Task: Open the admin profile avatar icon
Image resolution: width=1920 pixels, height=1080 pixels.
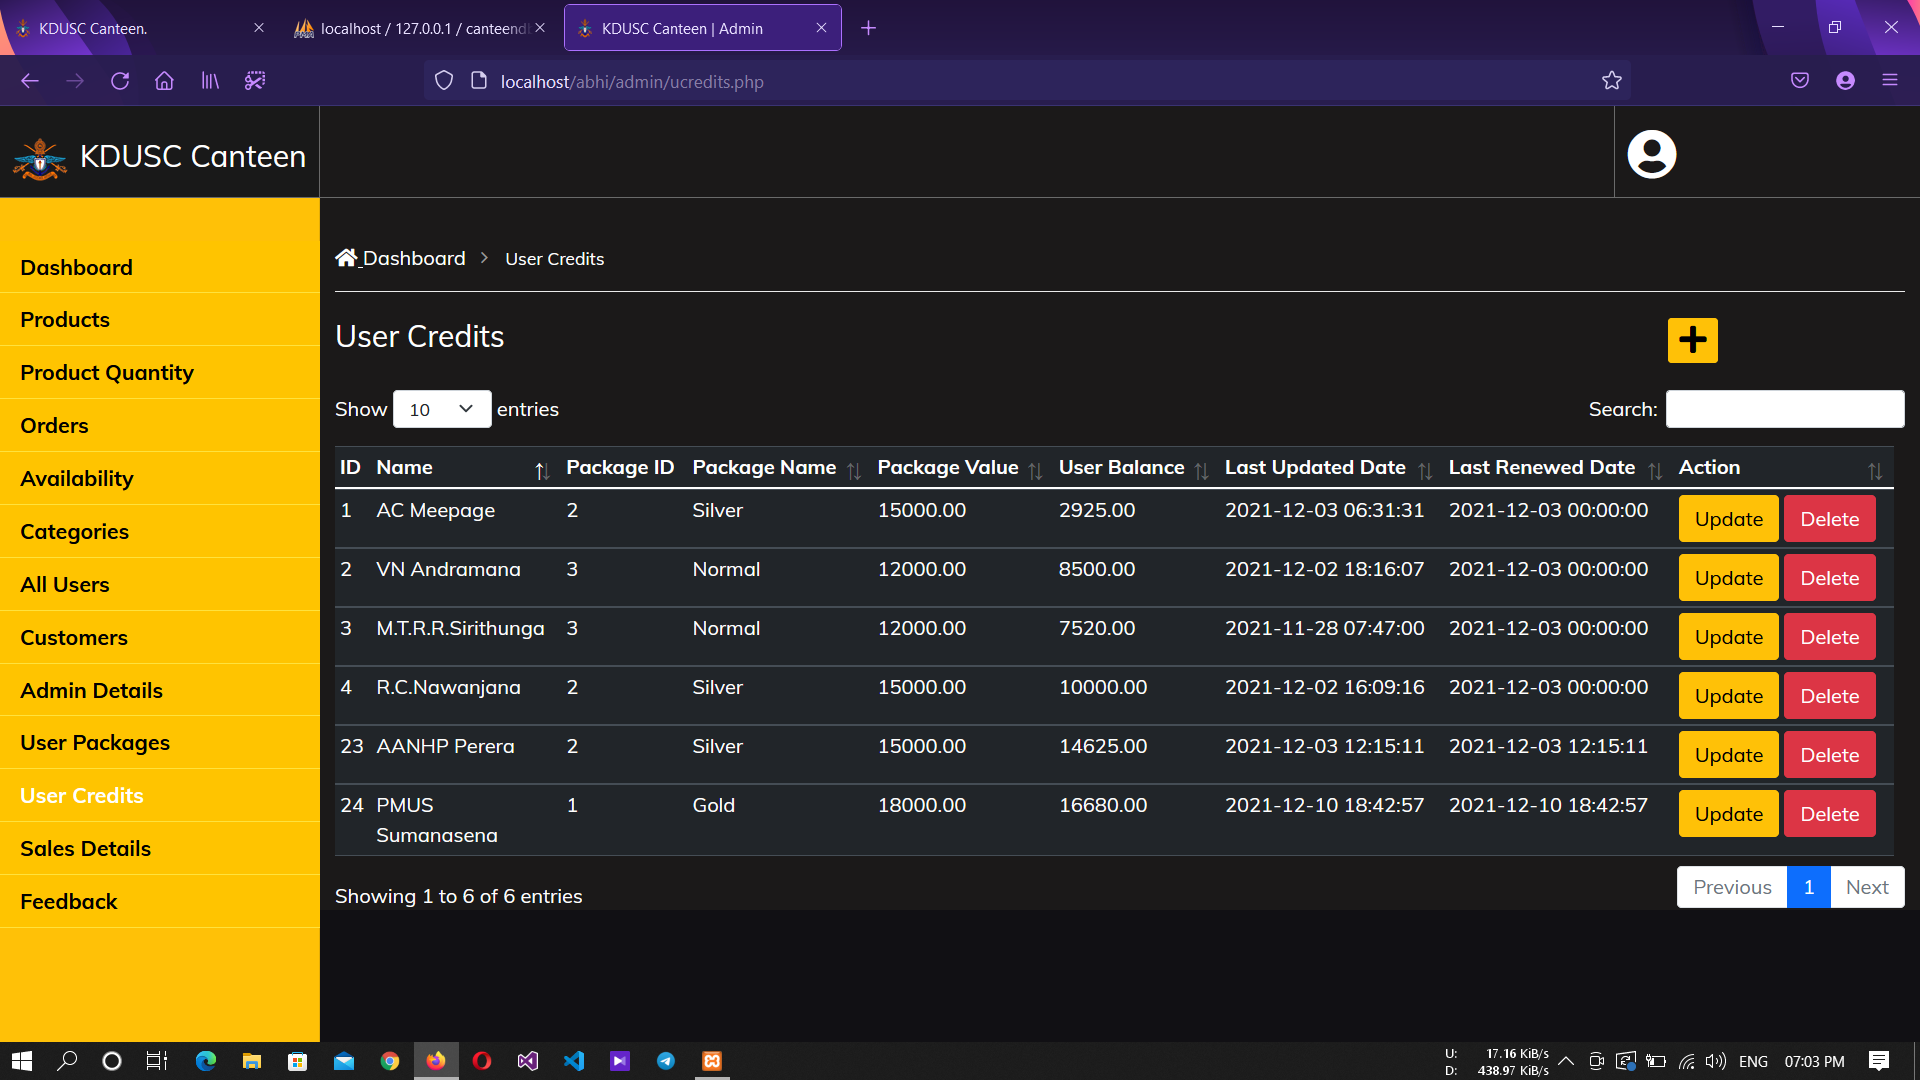Action: click(1651, 154)
